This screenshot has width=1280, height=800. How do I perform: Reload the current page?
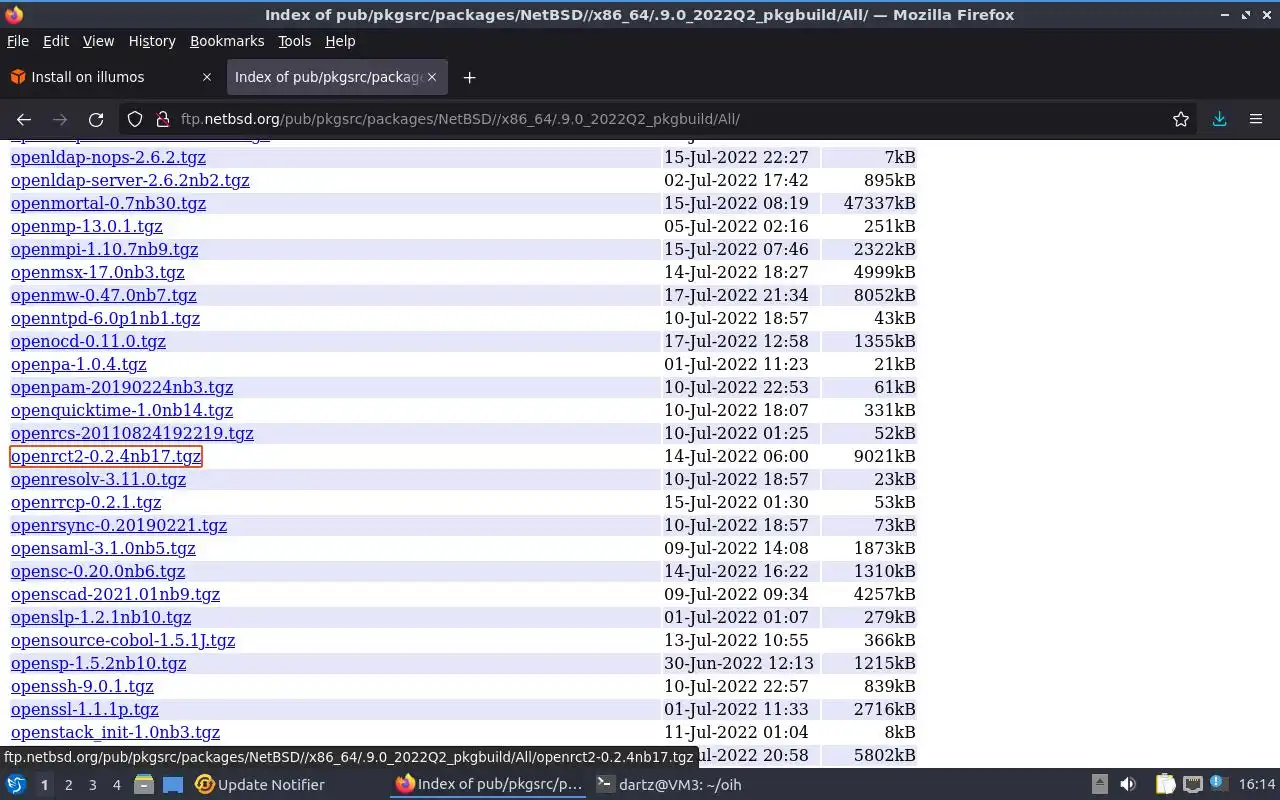(96, 119)
